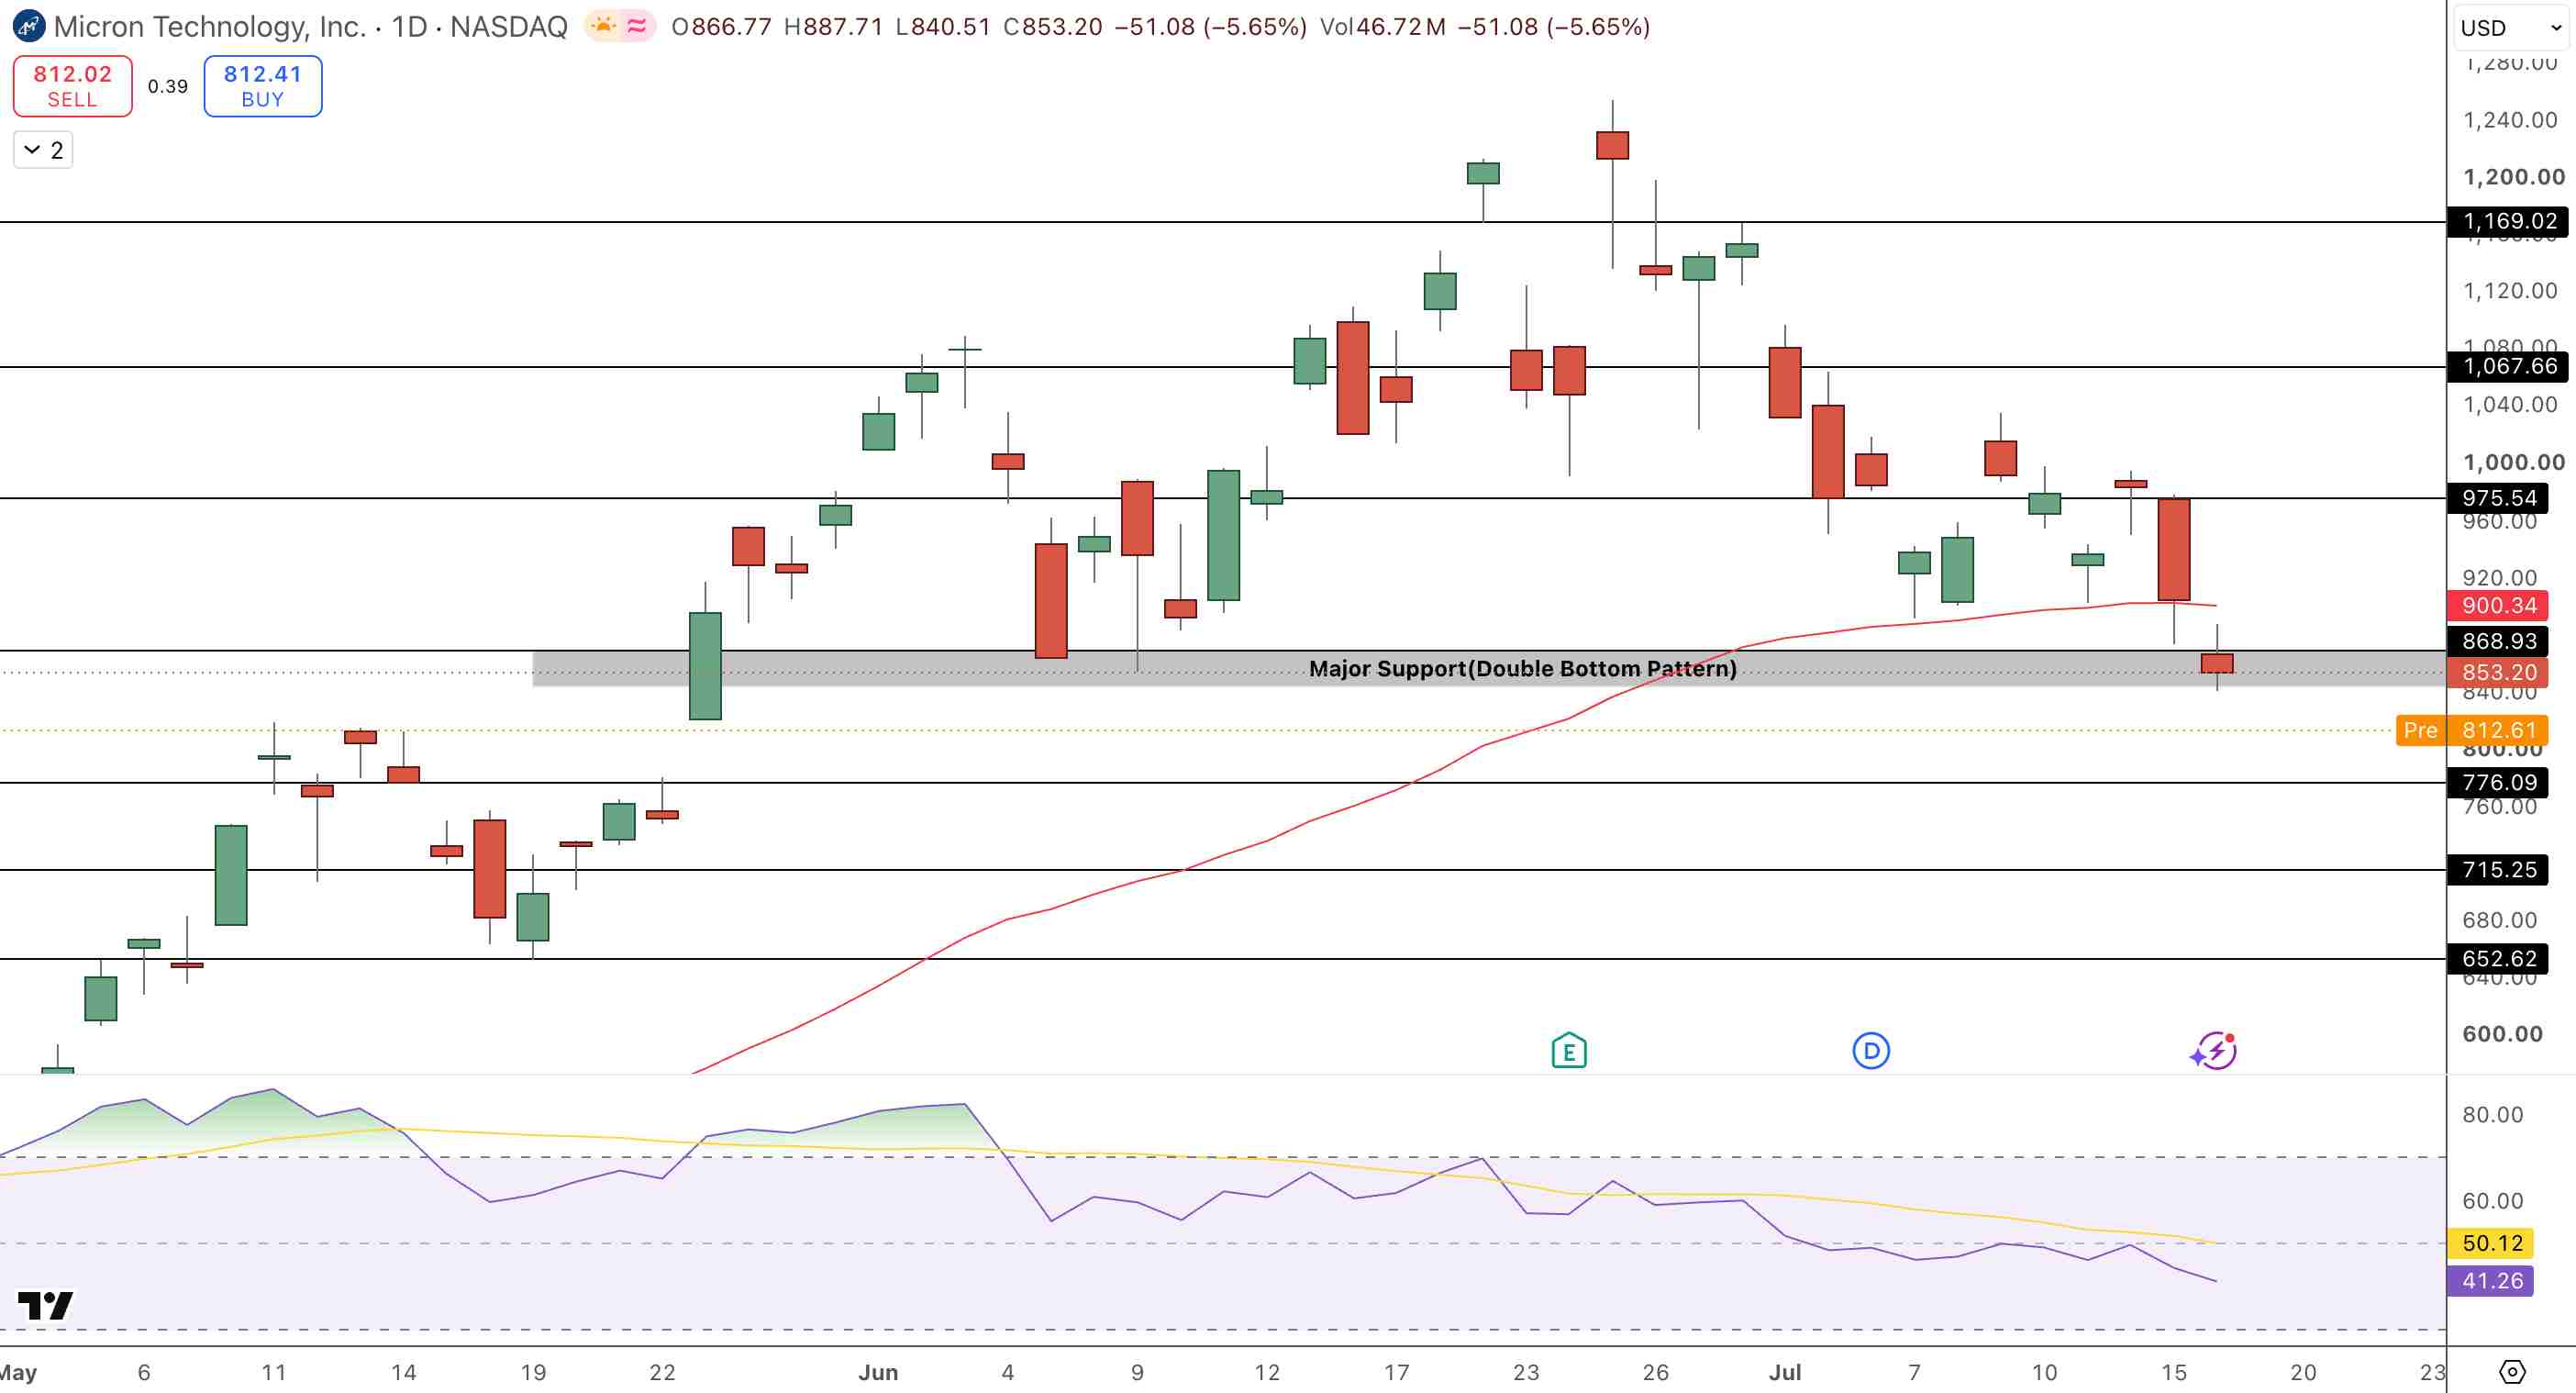Click the blue 812.41 BUY button
Viewport: 2576px width, 1393px height.
click(x=263, y=86)
